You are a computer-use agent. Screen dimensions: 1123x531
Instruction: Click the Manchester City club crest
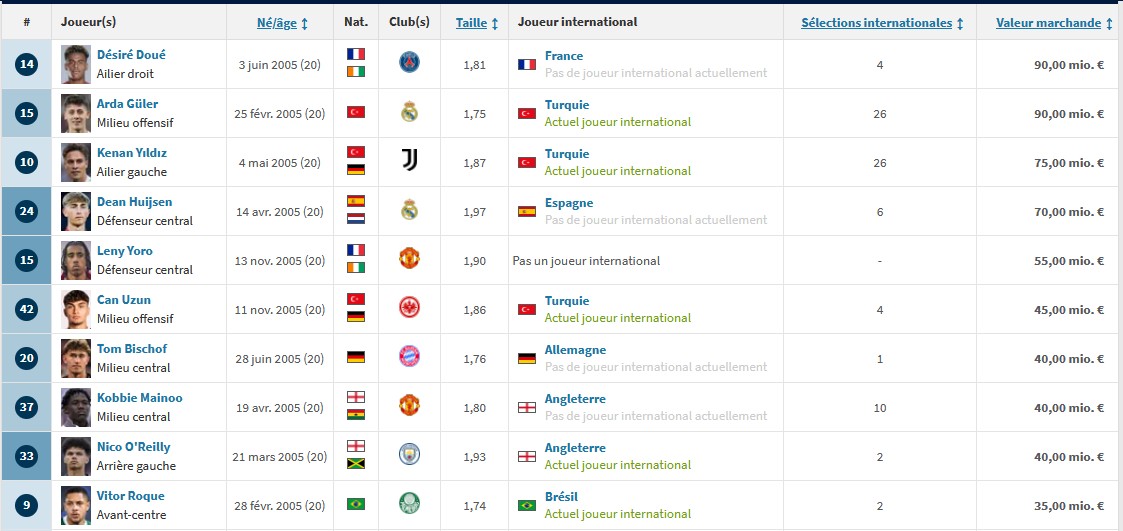point(409,455)
